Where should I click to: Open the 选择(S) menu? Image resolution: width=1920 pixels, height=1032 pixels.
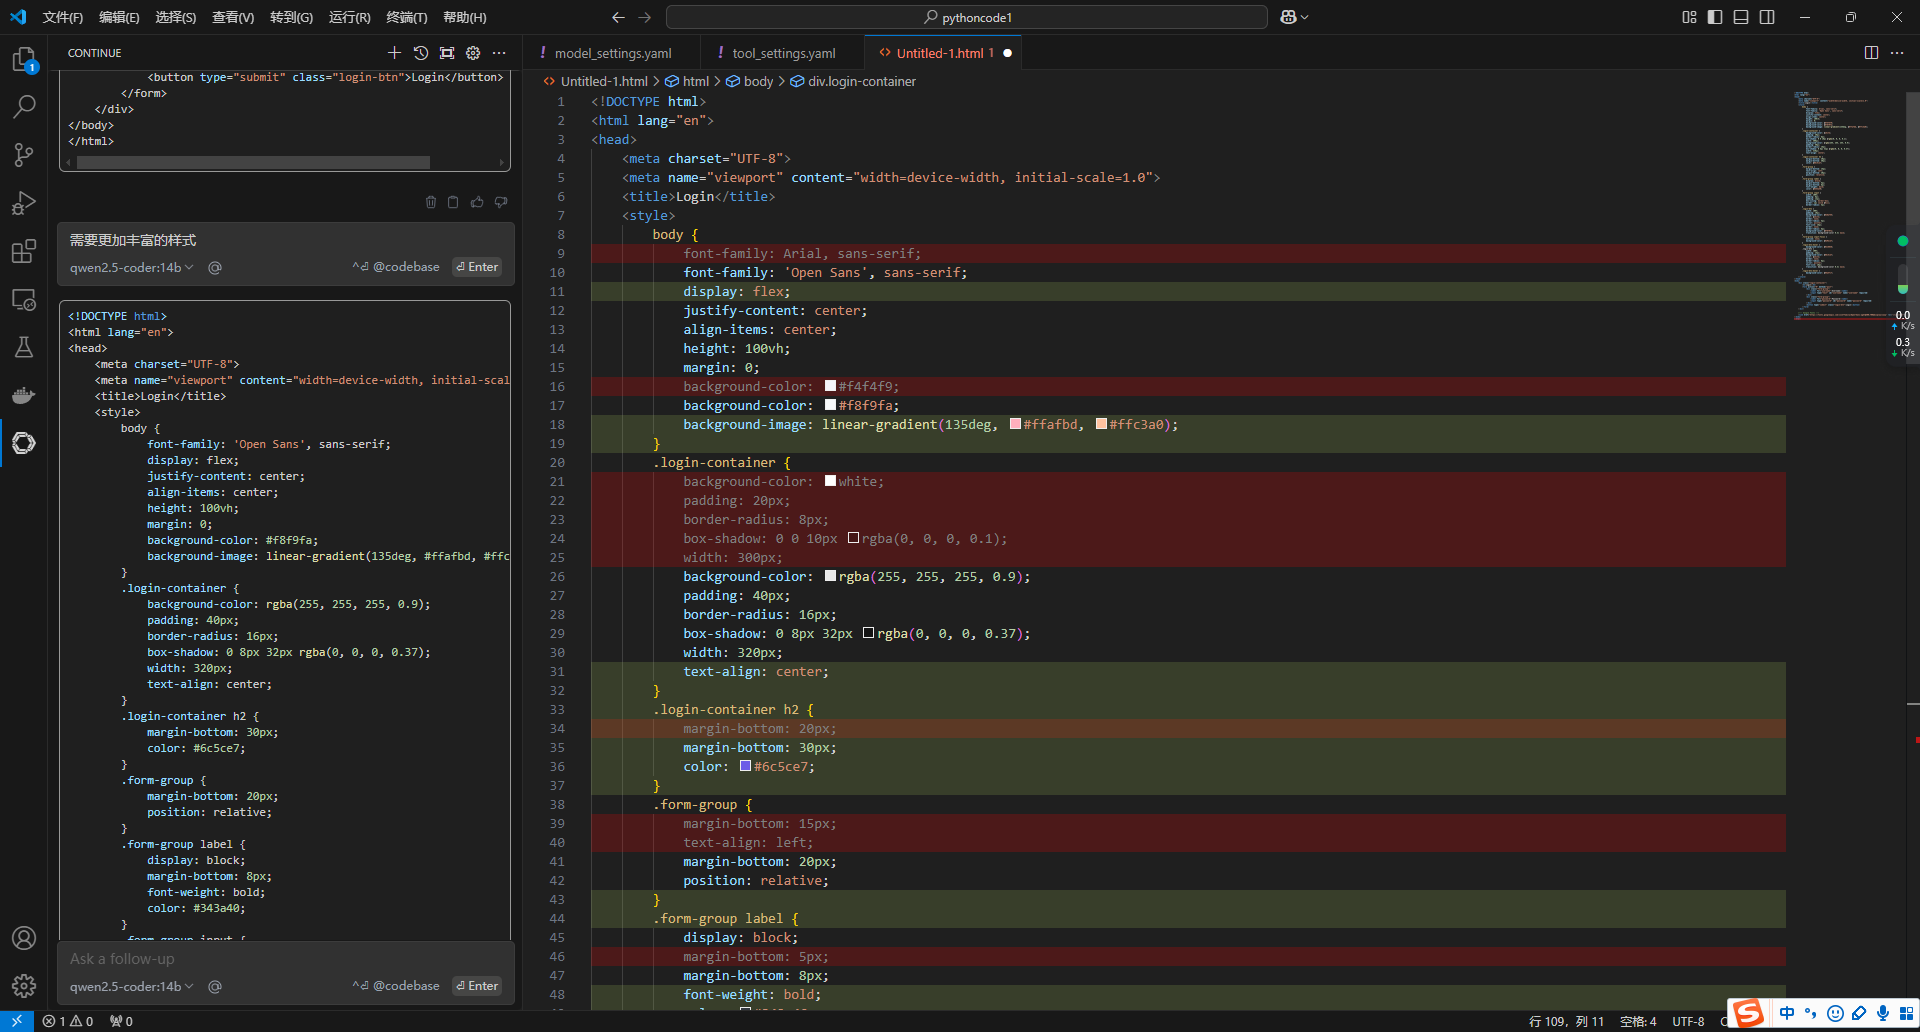pyautogui.click(x=175, y=17)
